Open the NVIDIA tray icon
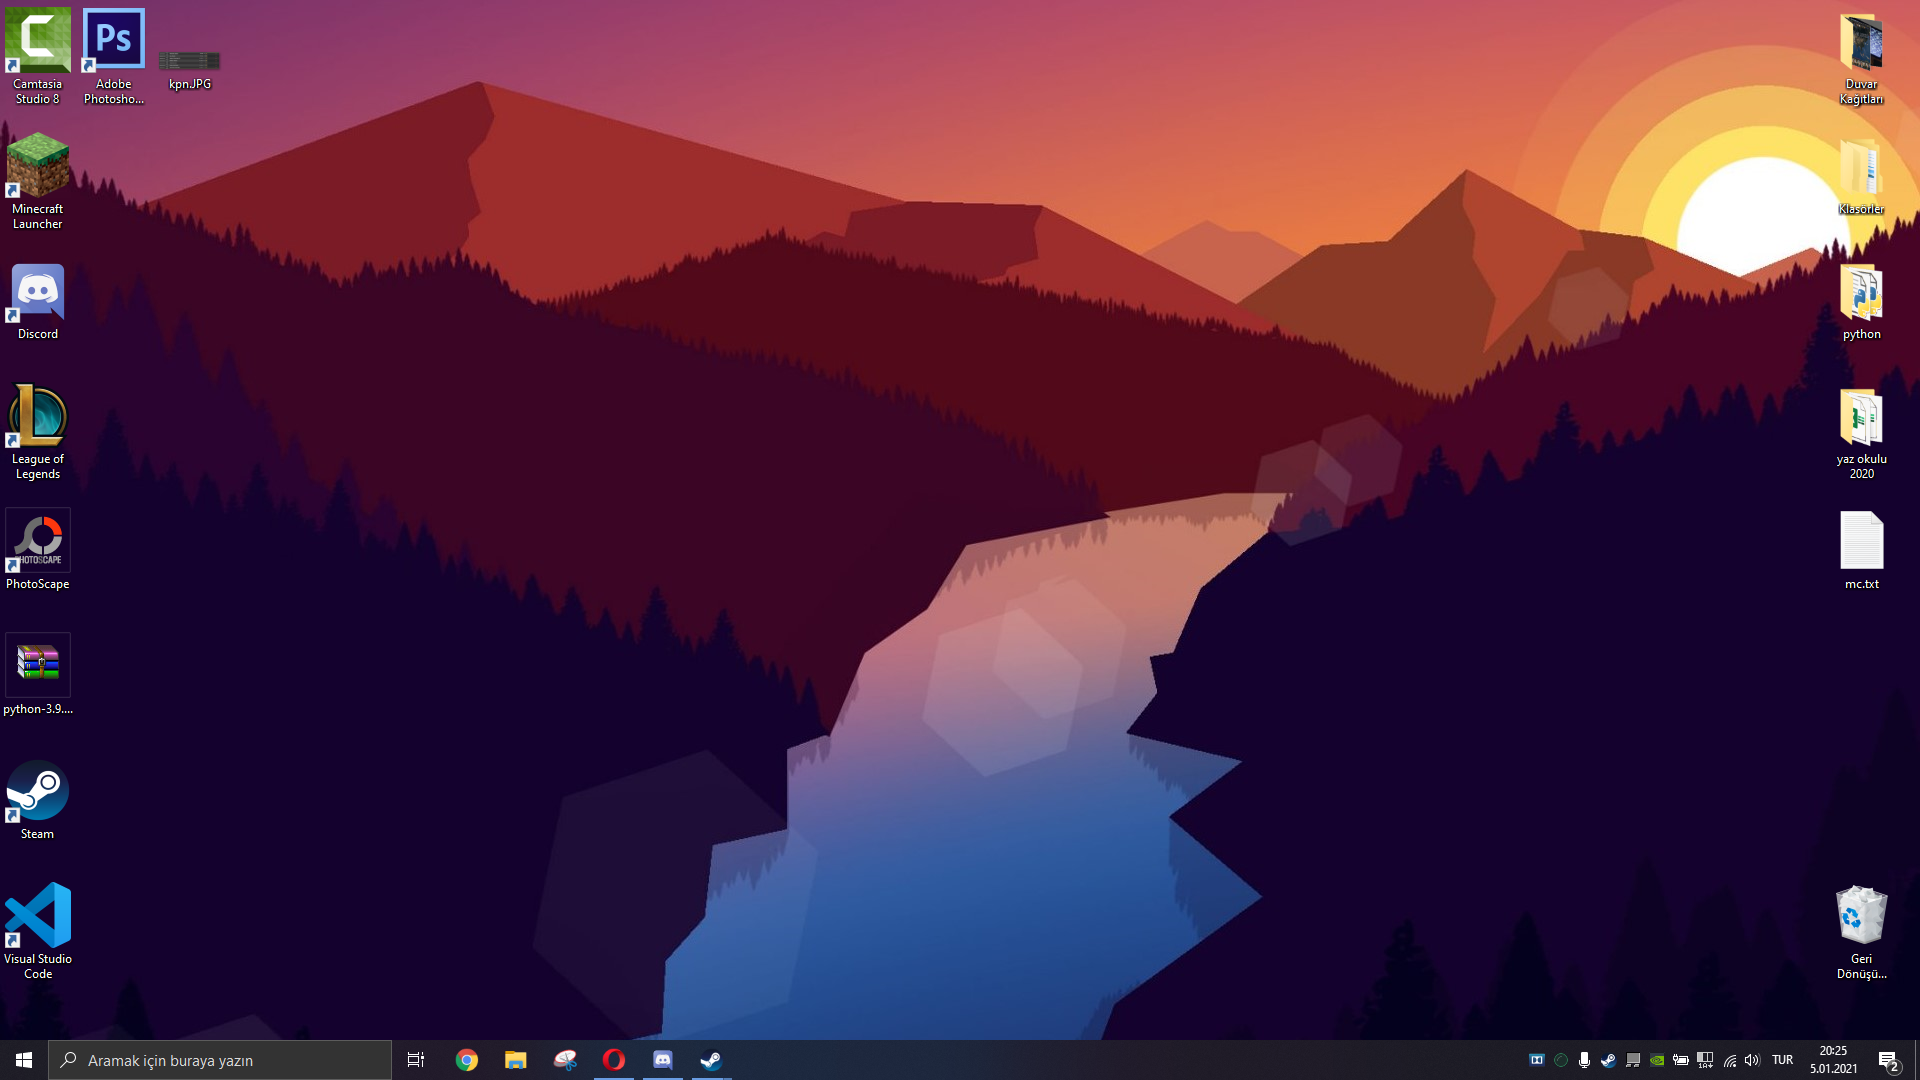The image size is (1920, 1080). tap(1657, 1060)
